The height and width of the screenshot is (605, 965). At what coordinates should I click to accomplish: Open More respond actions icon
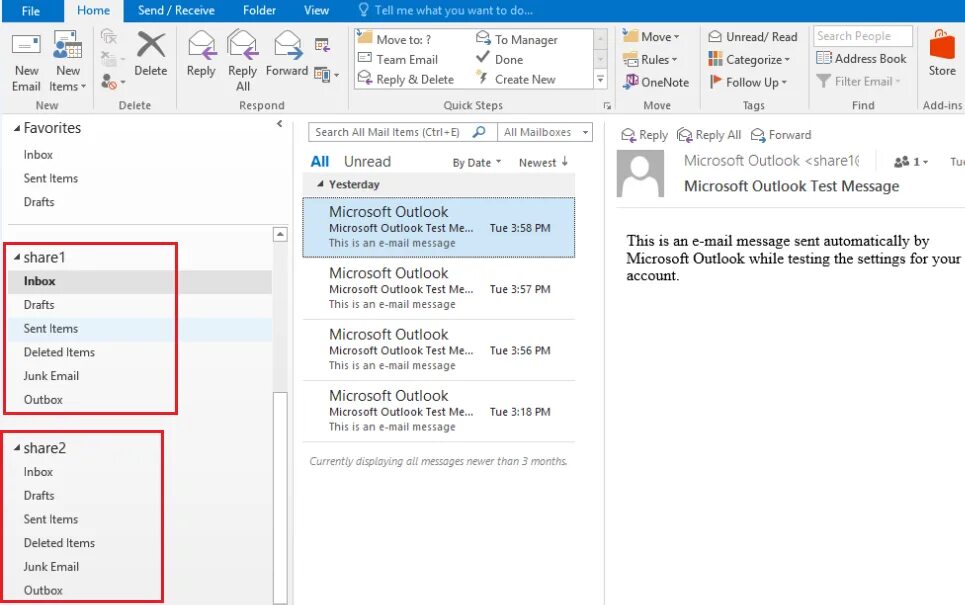[x=326, y=75]
